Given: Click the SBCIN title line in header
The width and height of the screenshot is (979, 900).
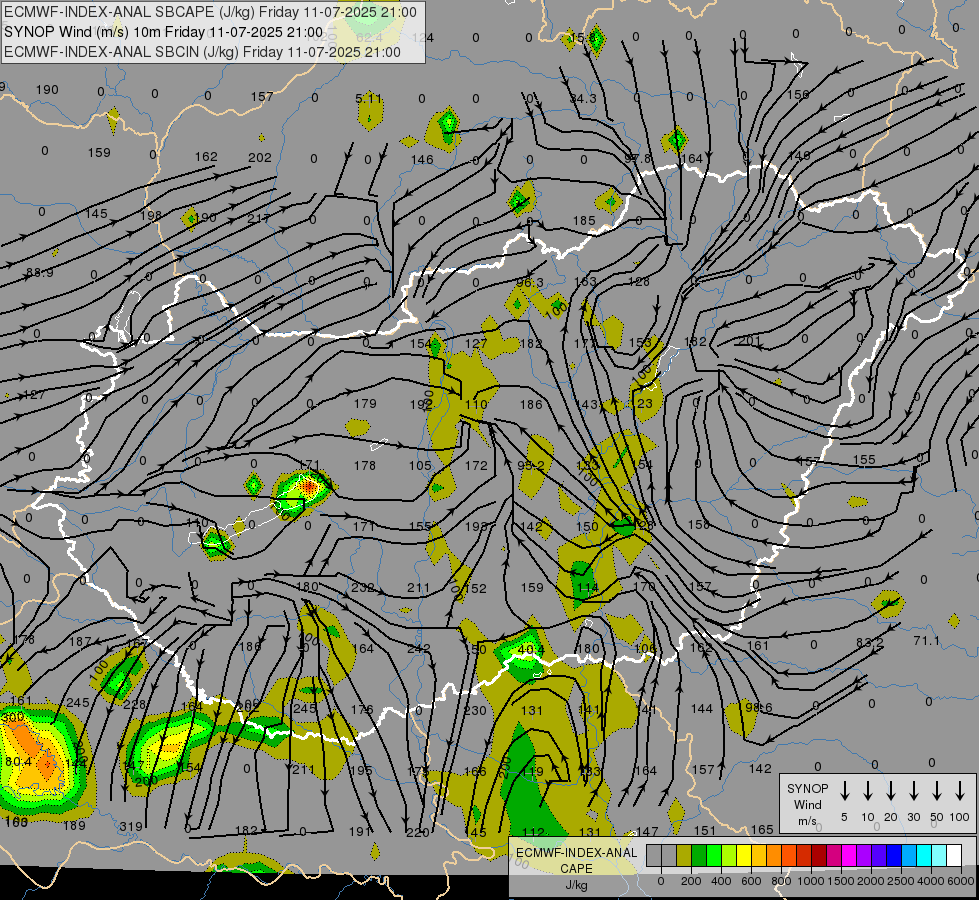Looking at the screenshot, I should (202, 52).
